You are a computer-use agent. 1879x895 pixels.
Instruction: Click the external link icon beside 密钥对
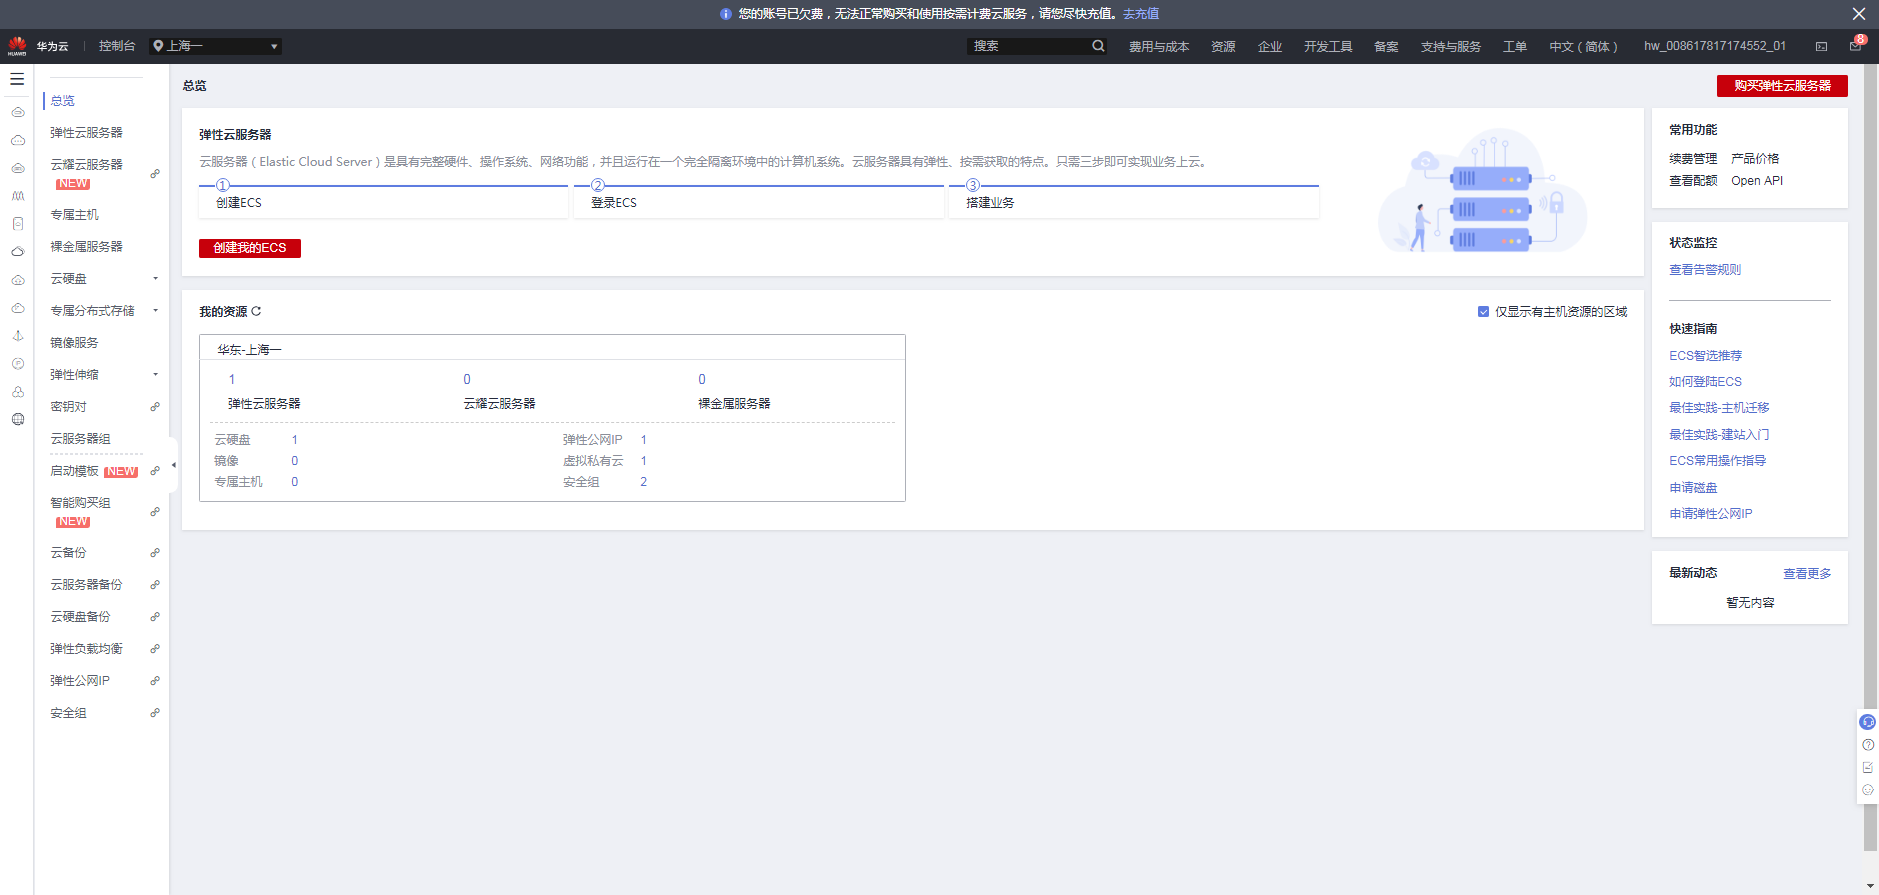pyautogui.click(x=155, y=407)
